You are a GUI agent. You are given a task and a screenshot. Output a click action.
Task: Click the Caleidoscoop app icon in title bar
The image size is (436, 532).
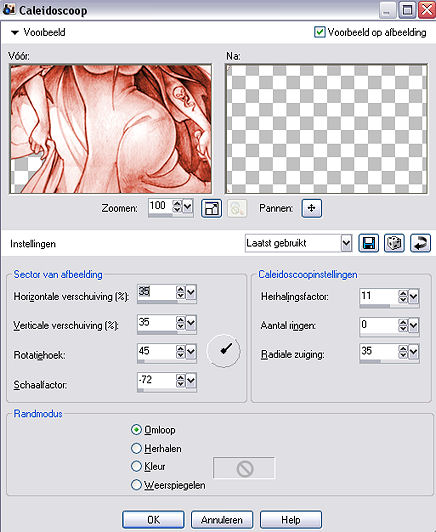tap(9, 9)
